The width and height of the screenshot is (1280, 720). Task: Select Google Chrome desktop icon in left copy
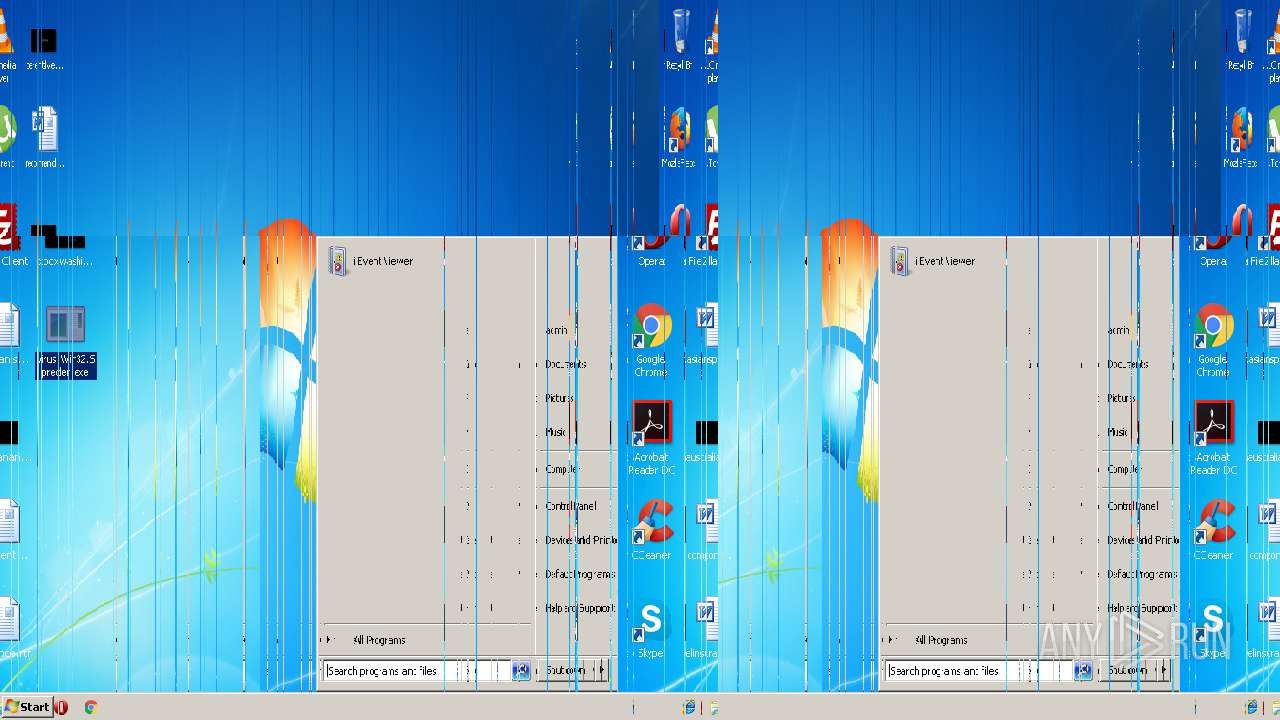[x=651, y=340]
